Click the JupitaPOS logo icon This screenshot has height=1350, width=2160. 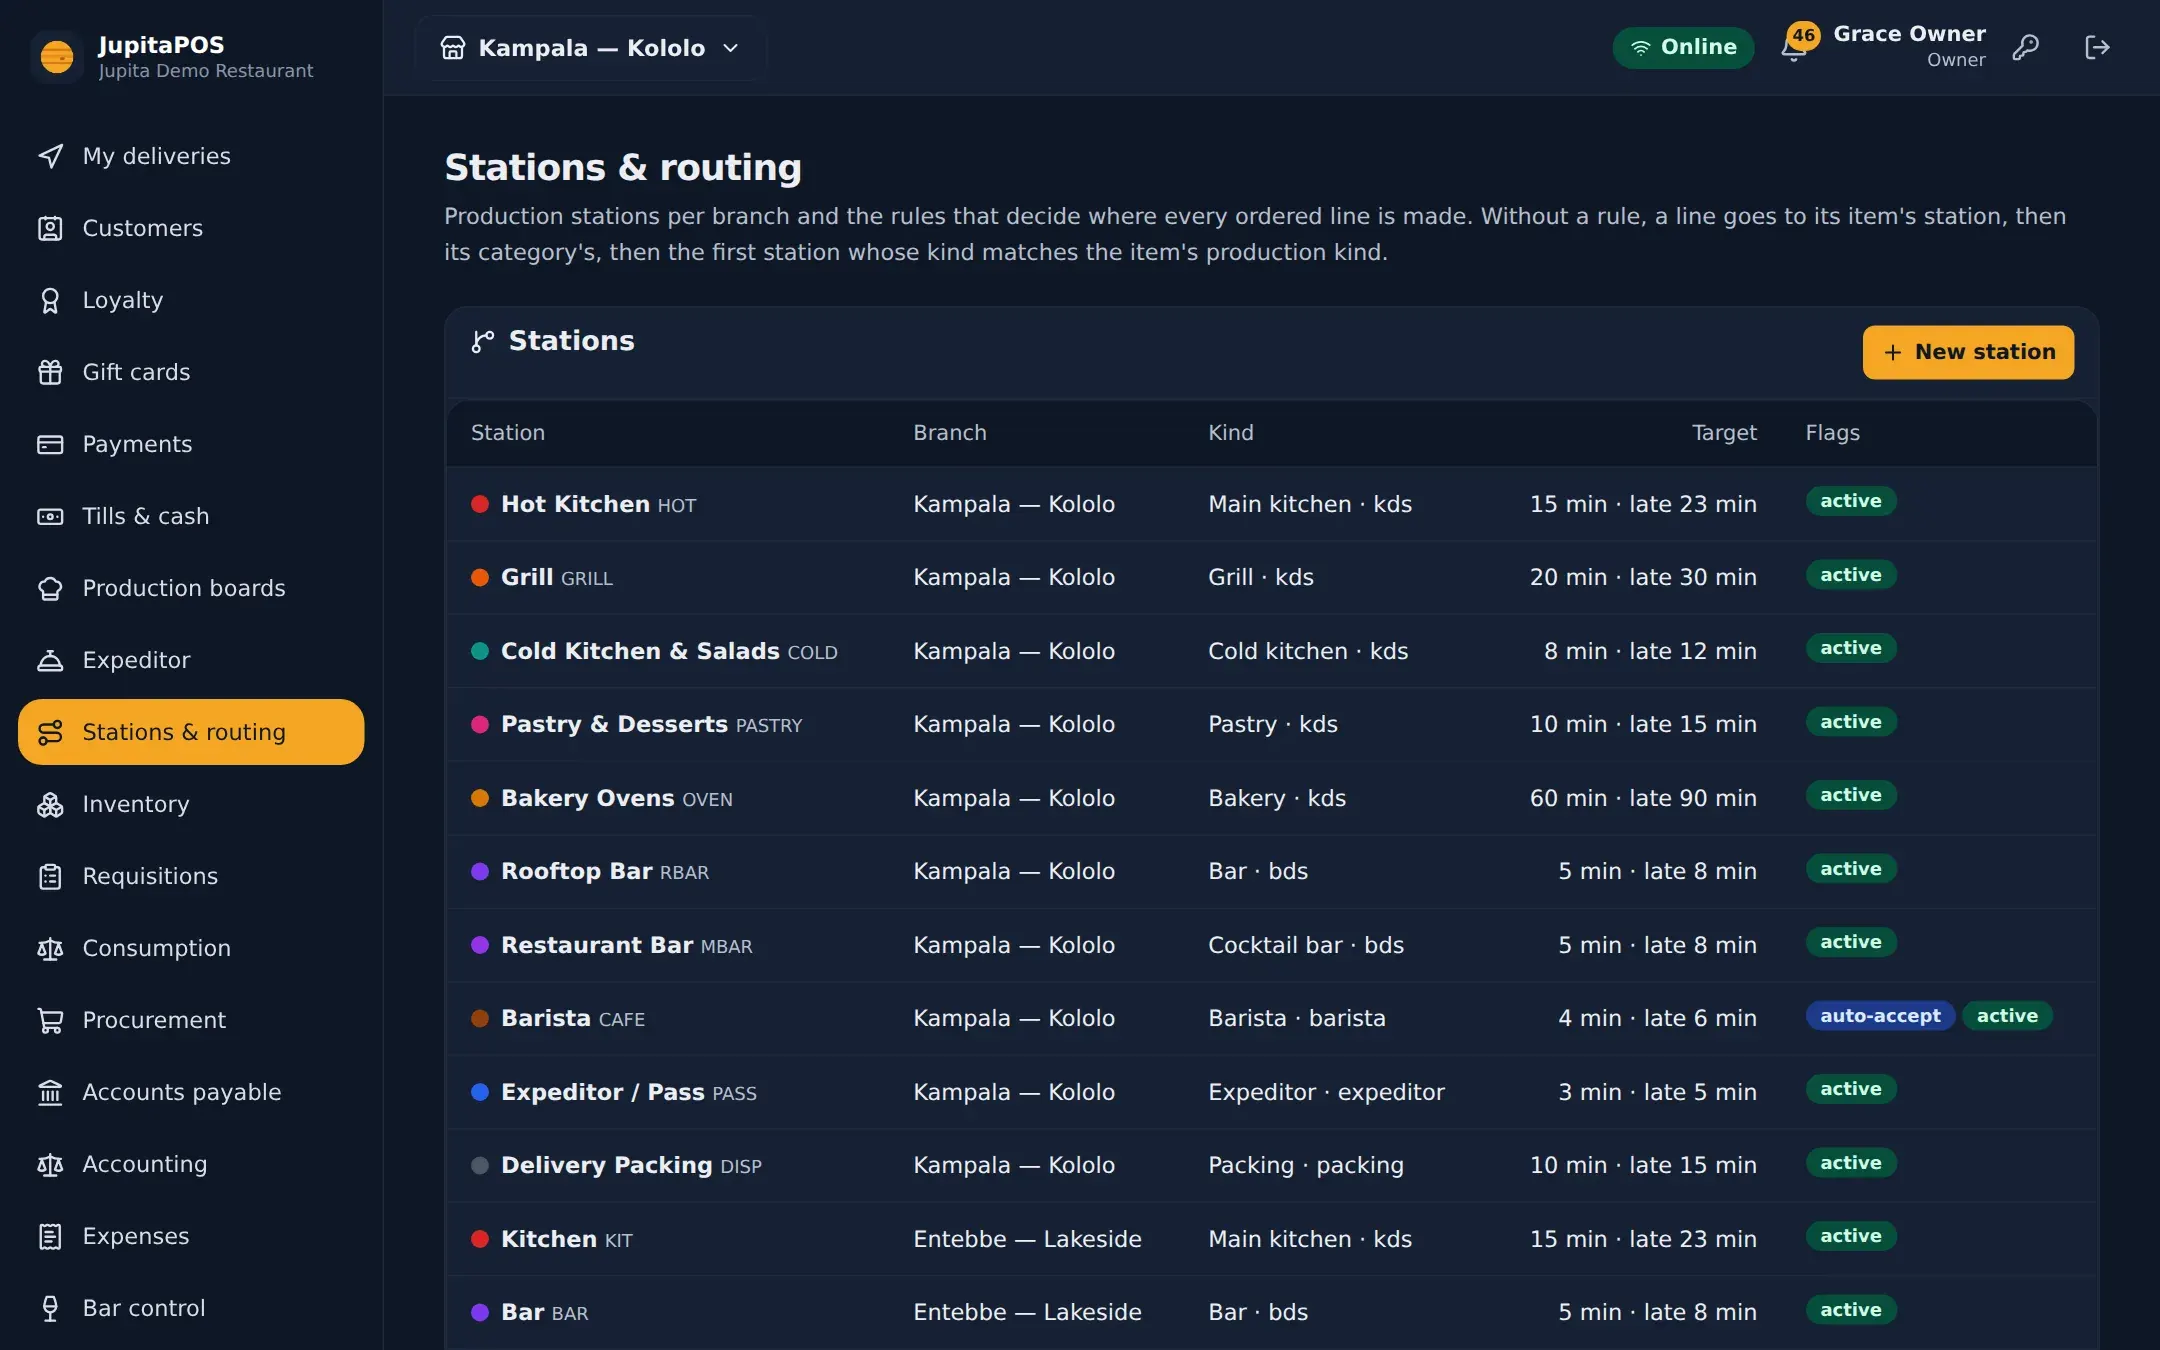[x=57, y=57]
